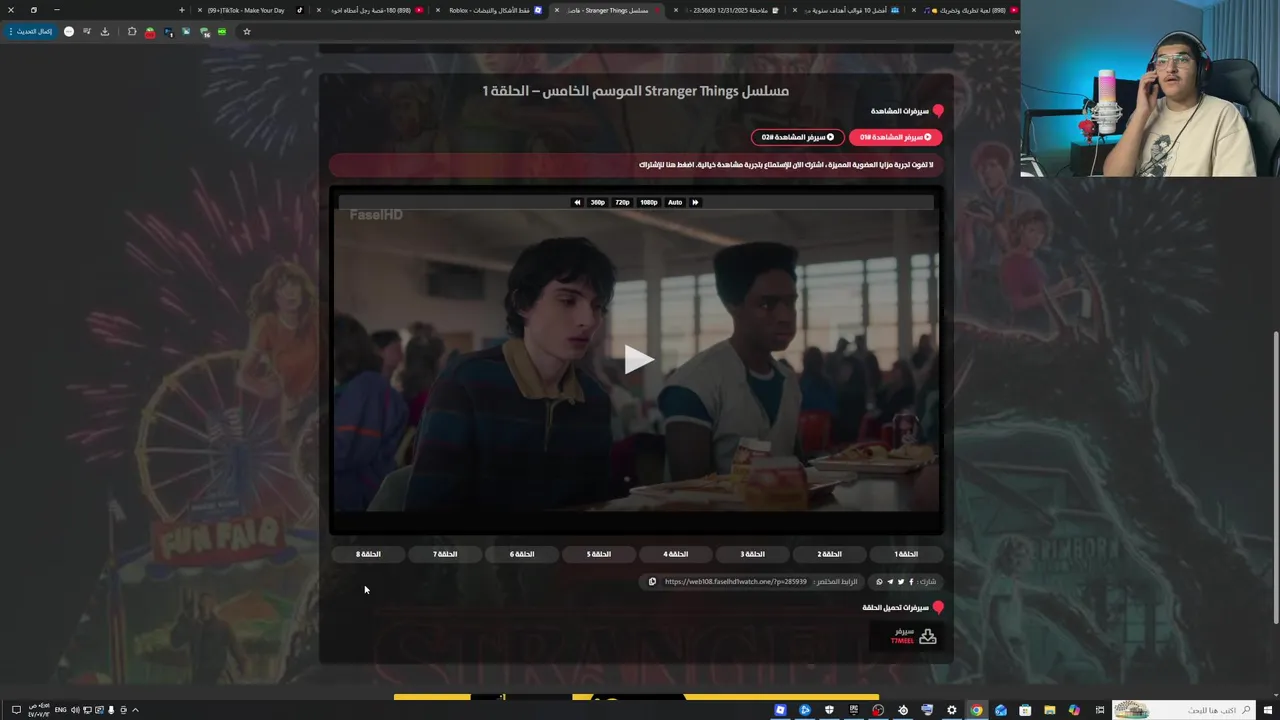
Task: Click the browser update button
Action: coord(31,31)
